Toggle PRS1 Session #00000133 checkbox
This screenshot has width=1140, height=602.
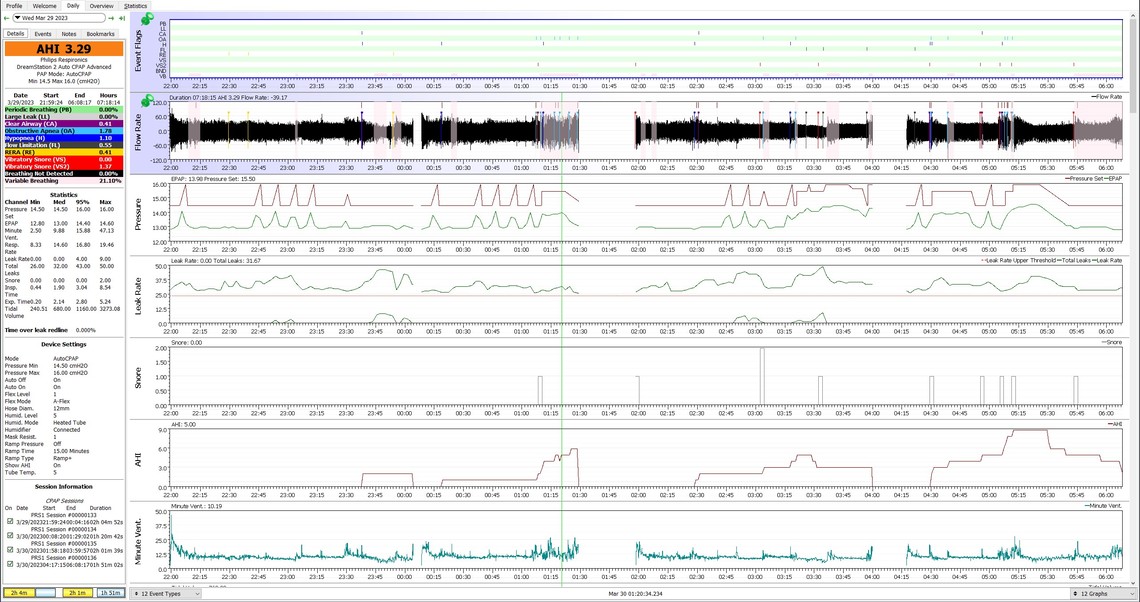9,521
